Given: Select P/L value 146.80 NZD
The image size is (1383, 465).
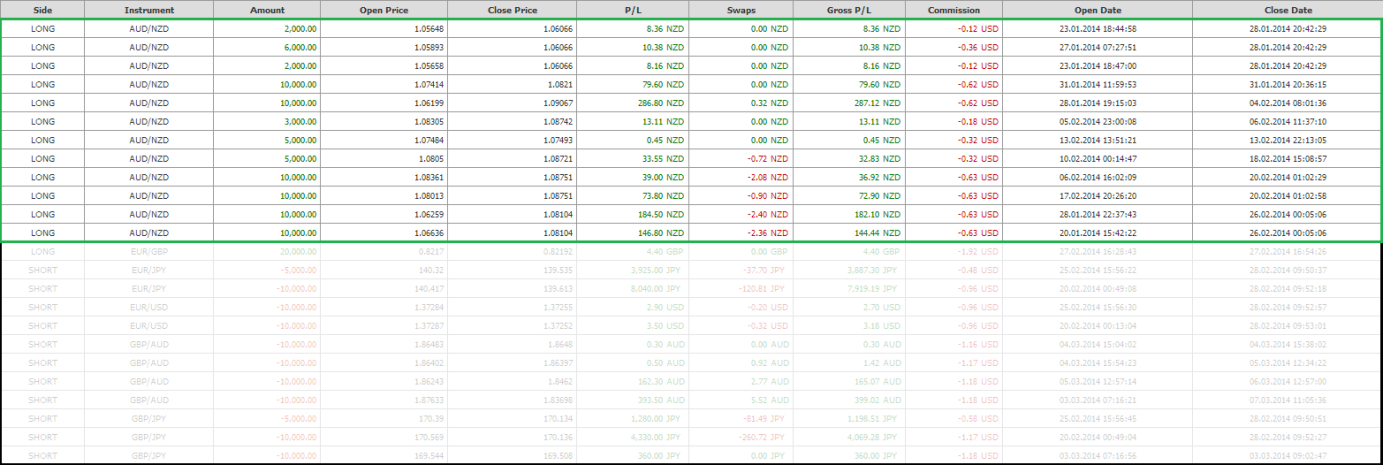Looking at the screenshot, I should pos(632,233).
